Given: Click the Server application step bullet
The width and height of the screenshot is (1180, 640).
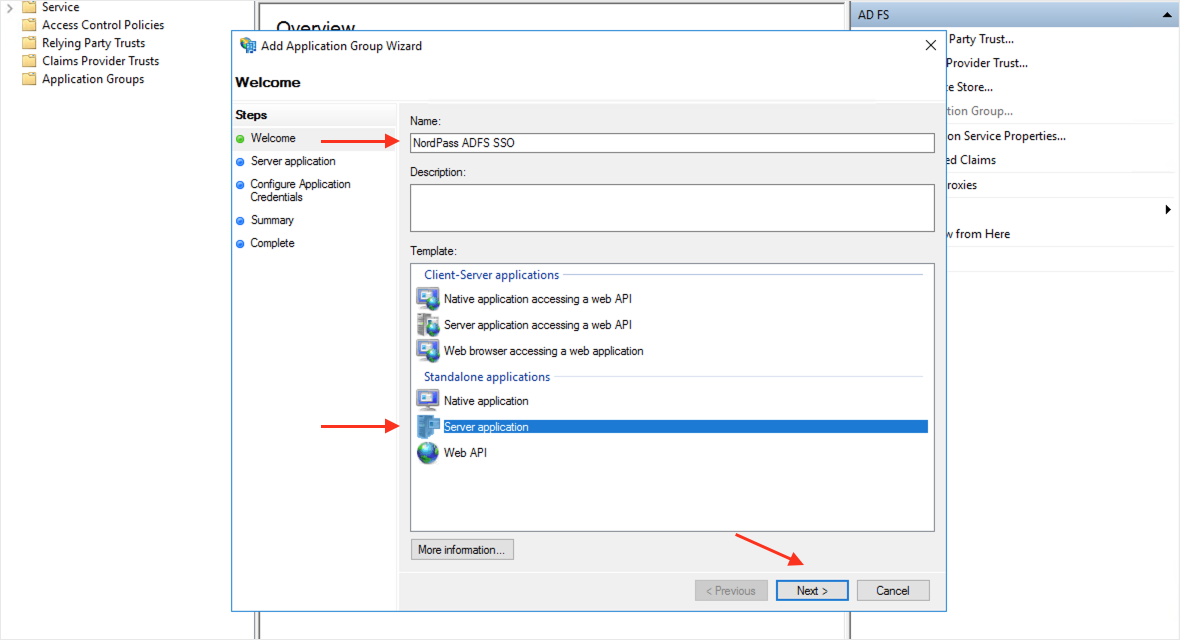Looking at the screenshot, I should (240, 162).
